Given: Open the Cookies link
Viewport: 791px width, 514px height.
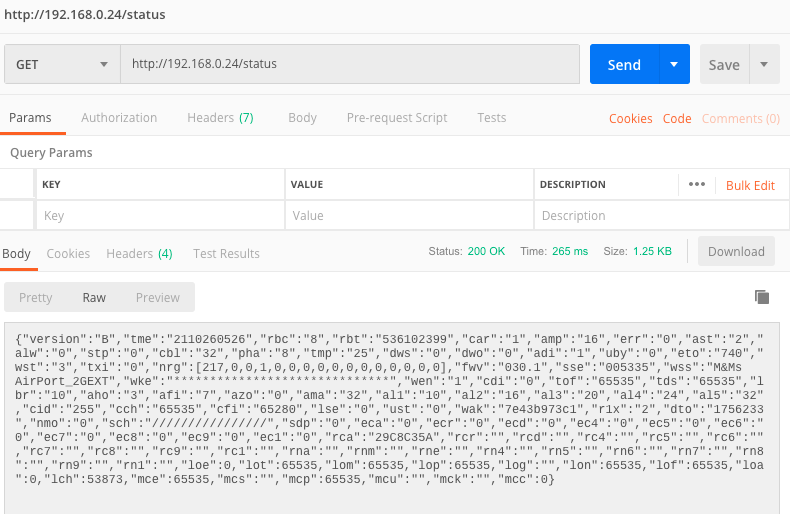Looking at the screenshot, I should click(631, 119).
